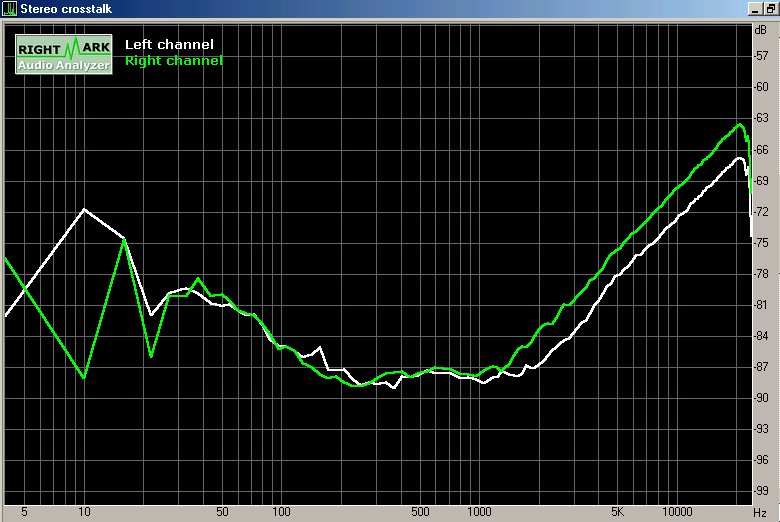Viewport: 780px width, 522px height.
Task: Click the '-96' dB axis value
Action: tap(761, 460)
